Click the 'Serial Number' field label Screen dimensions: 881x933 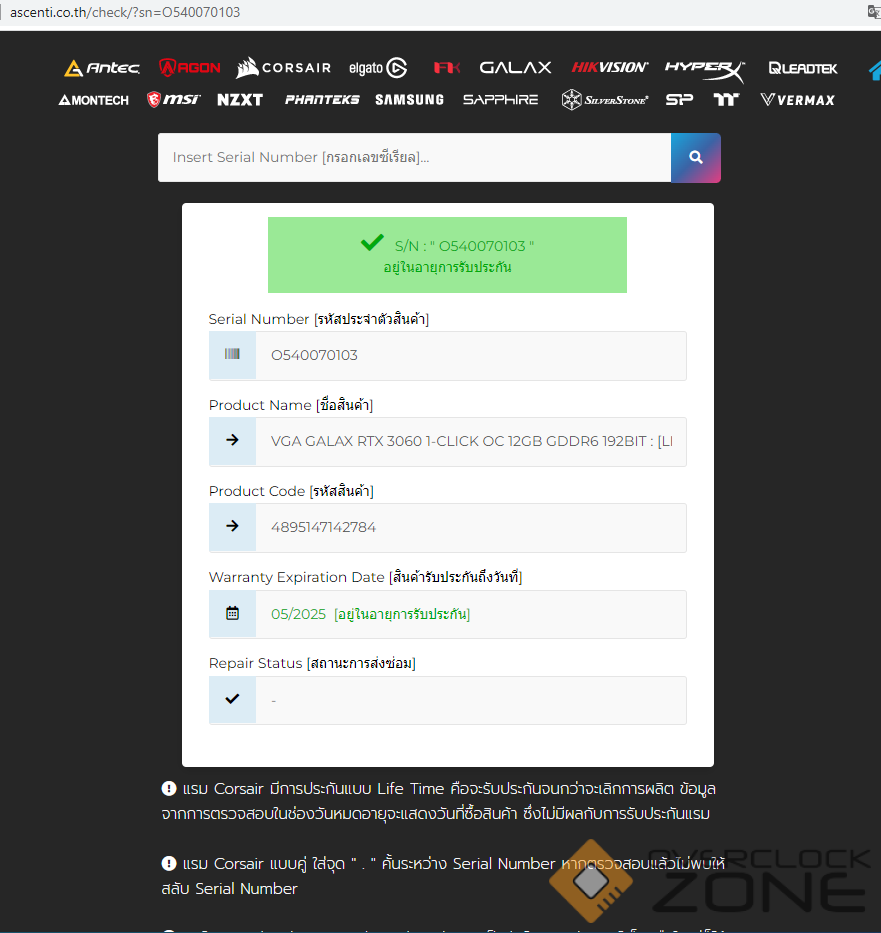(x=319, y=320)
